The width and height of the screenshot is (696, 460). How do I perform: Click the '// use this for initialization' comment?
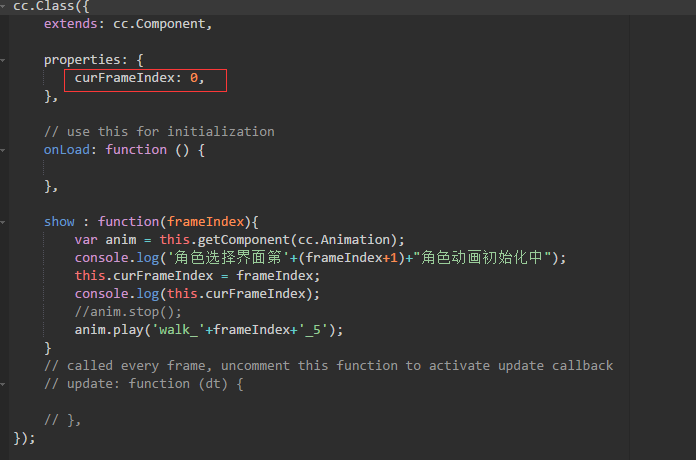(159, 132)
